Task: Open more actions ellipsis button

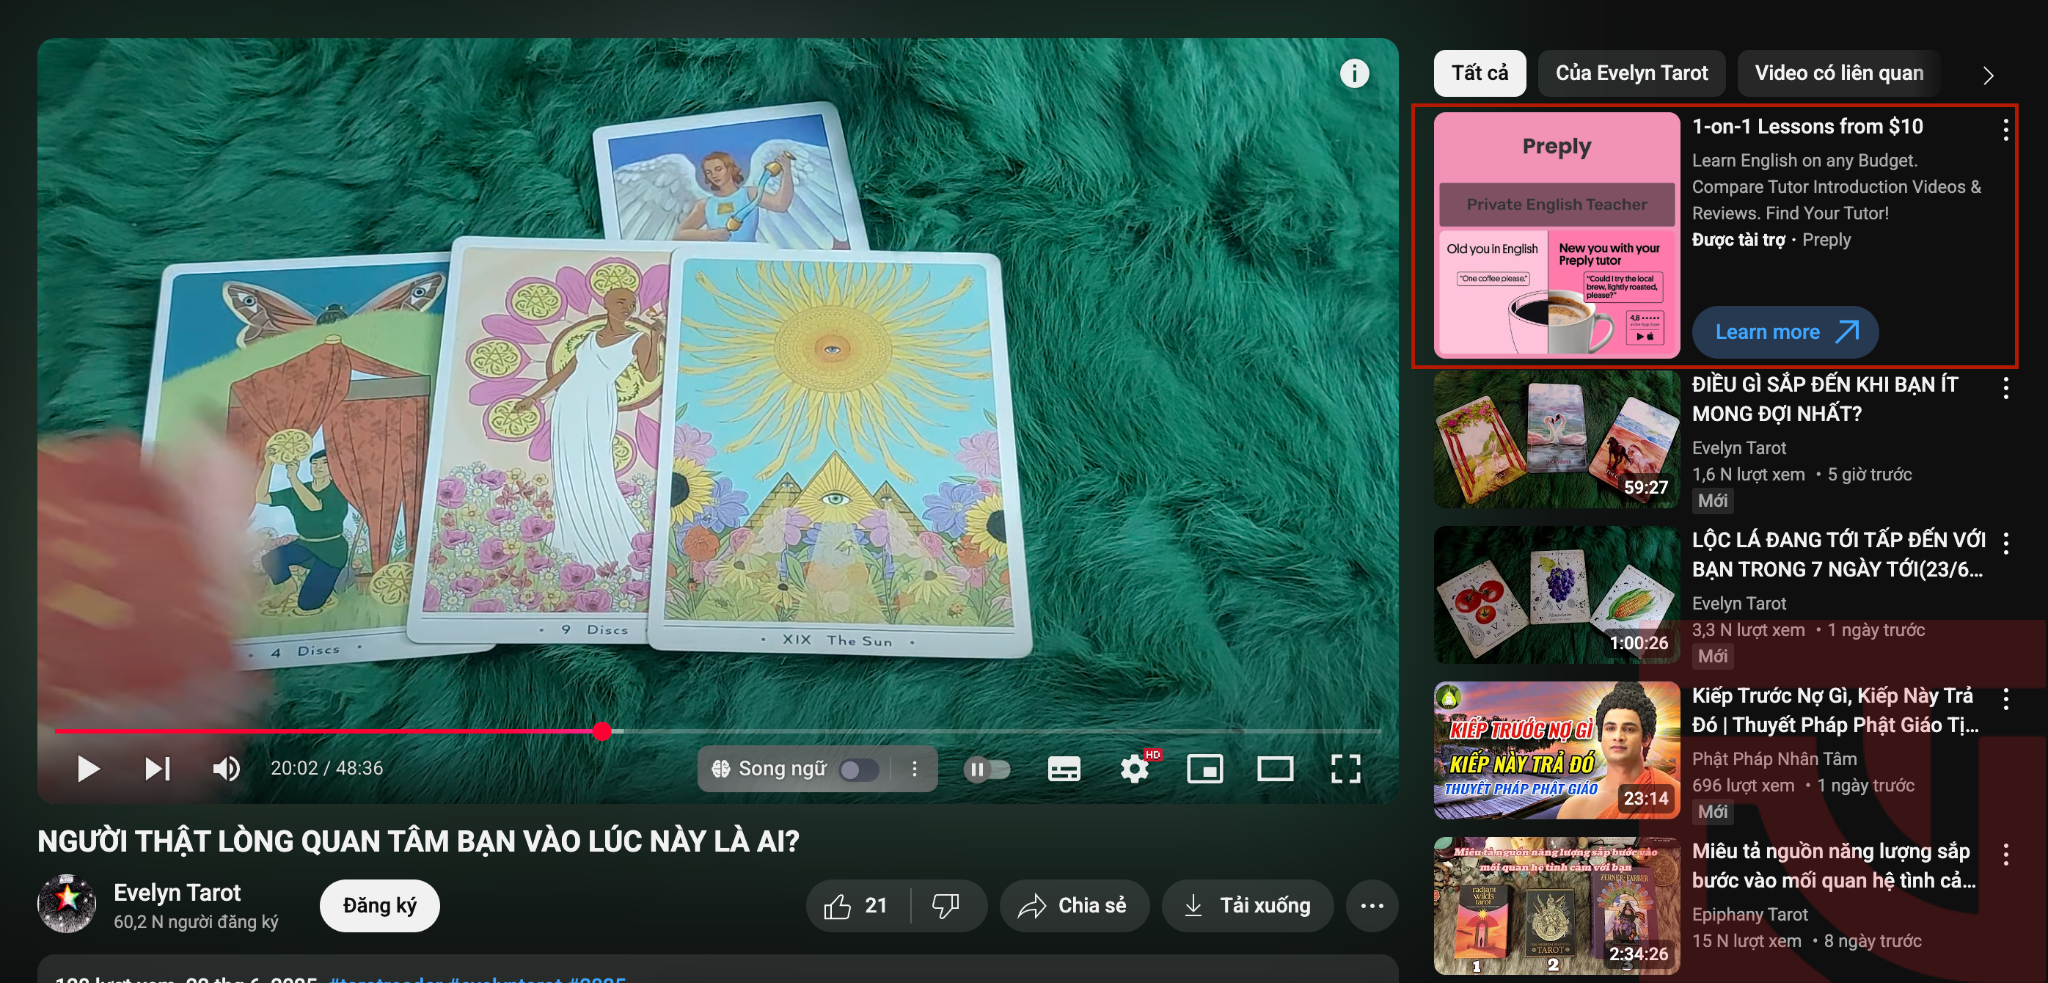Action: [x=1372, y=906]
